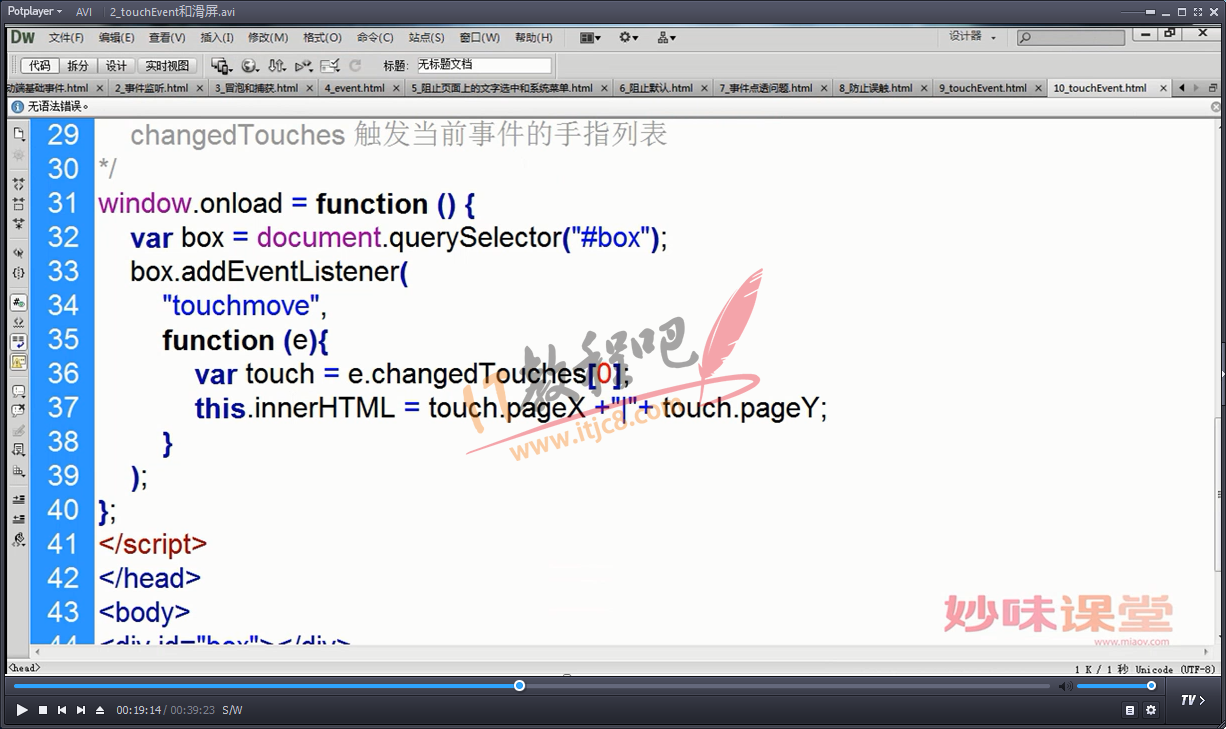This screenshot has width=1226, height=729.
Task: Open the 编辑(E) menu
Action: point(116,37)
